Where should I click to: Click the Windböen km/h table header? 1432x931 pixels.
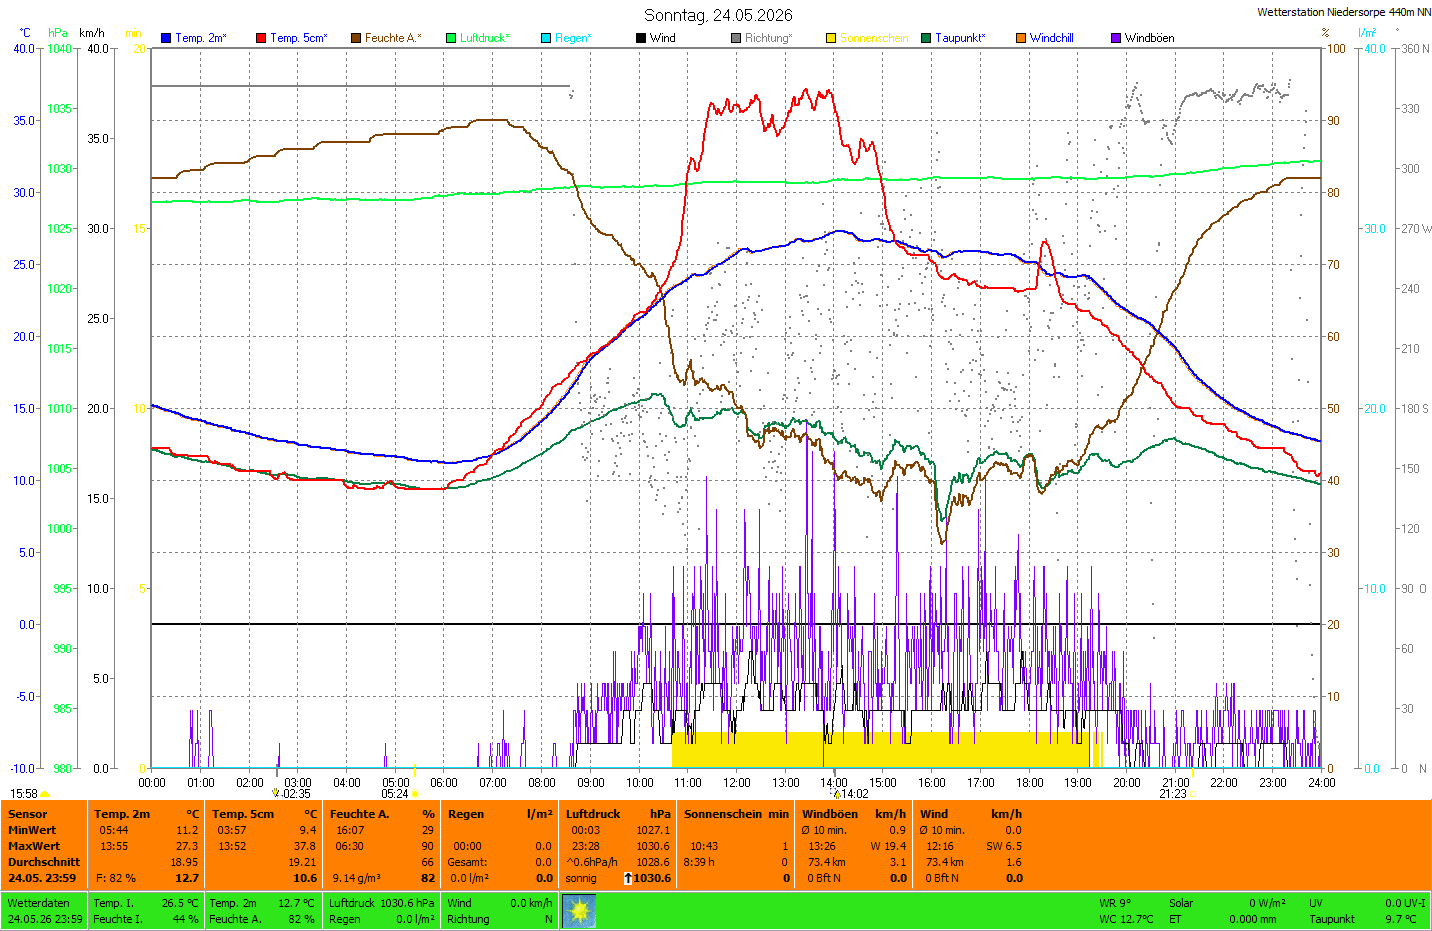pos(854,814)
